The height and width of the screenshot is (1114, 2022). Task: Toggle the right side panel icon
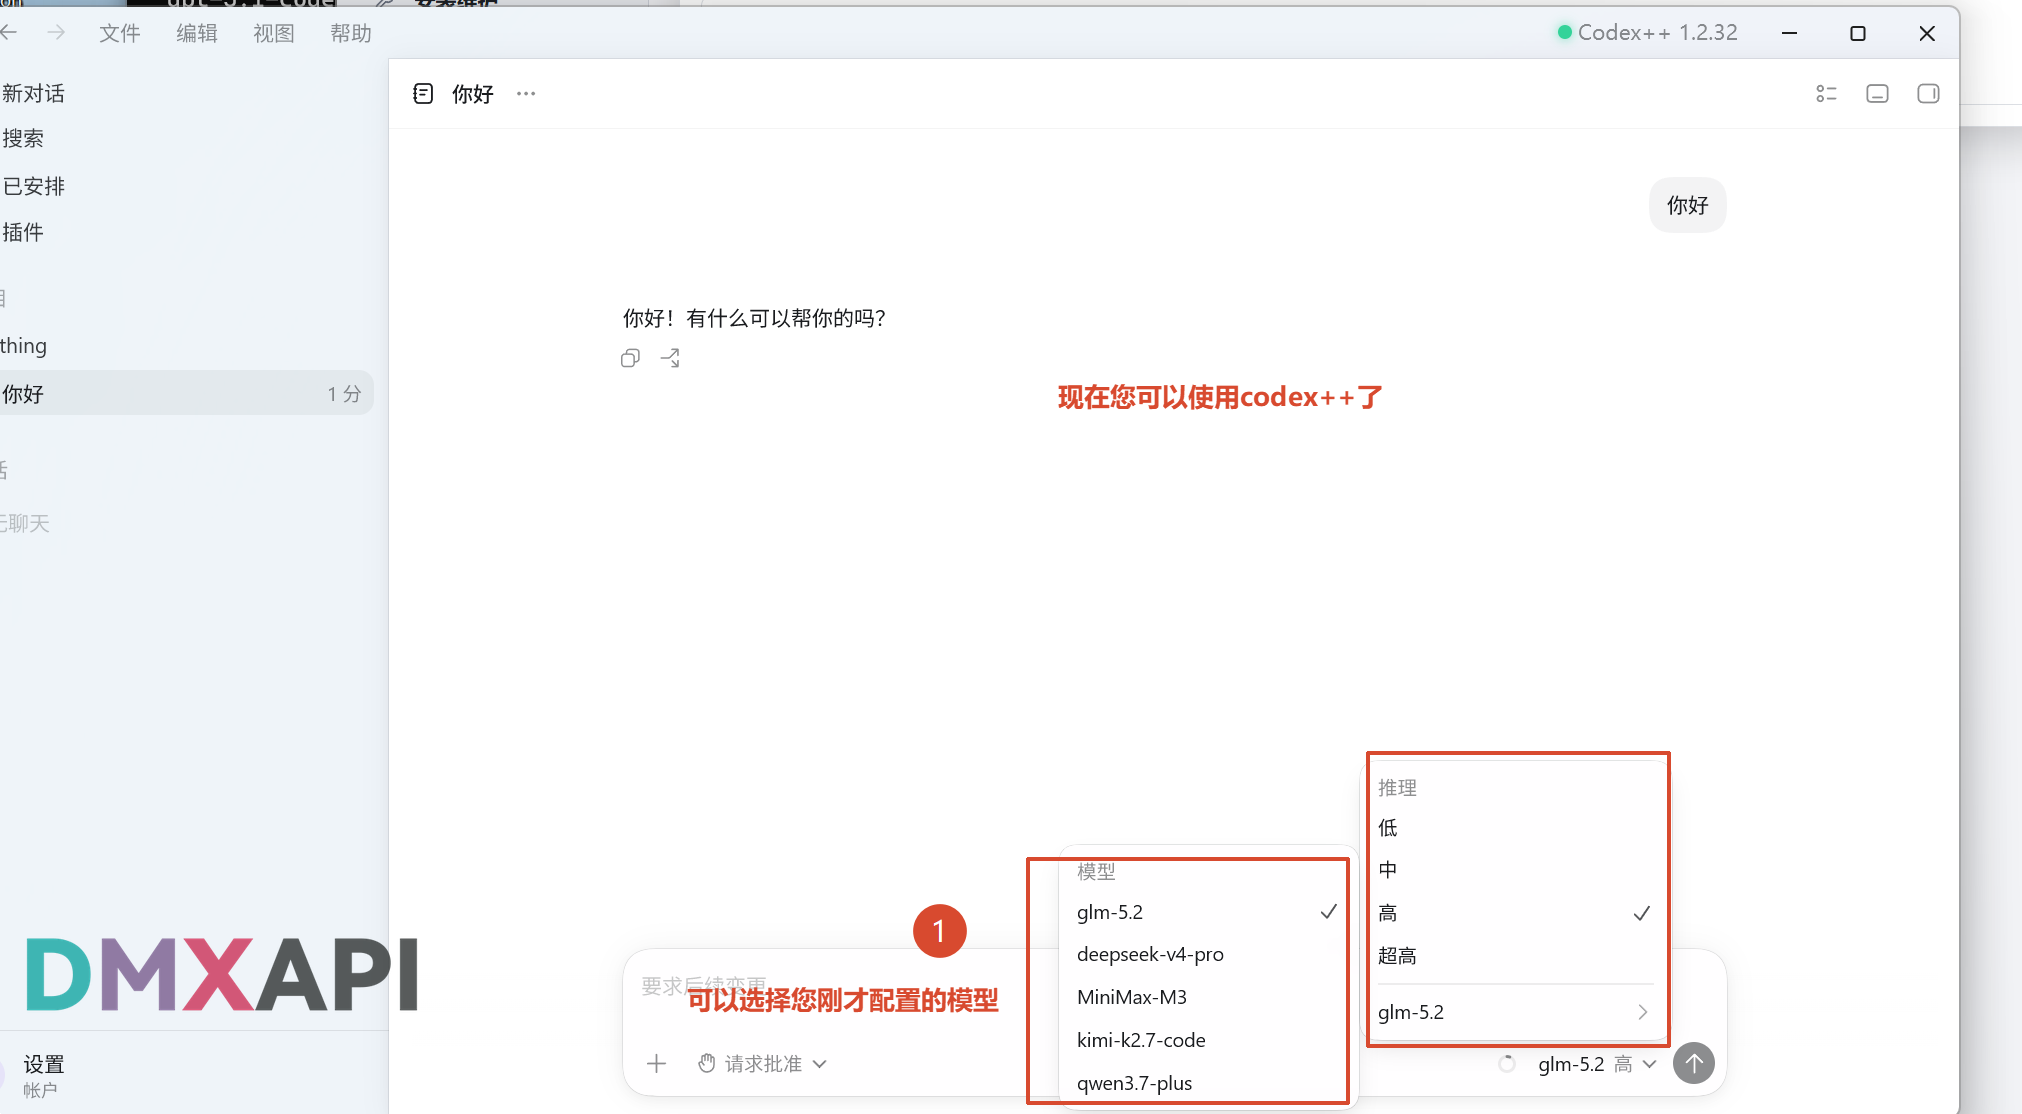tap(1928, 93)
